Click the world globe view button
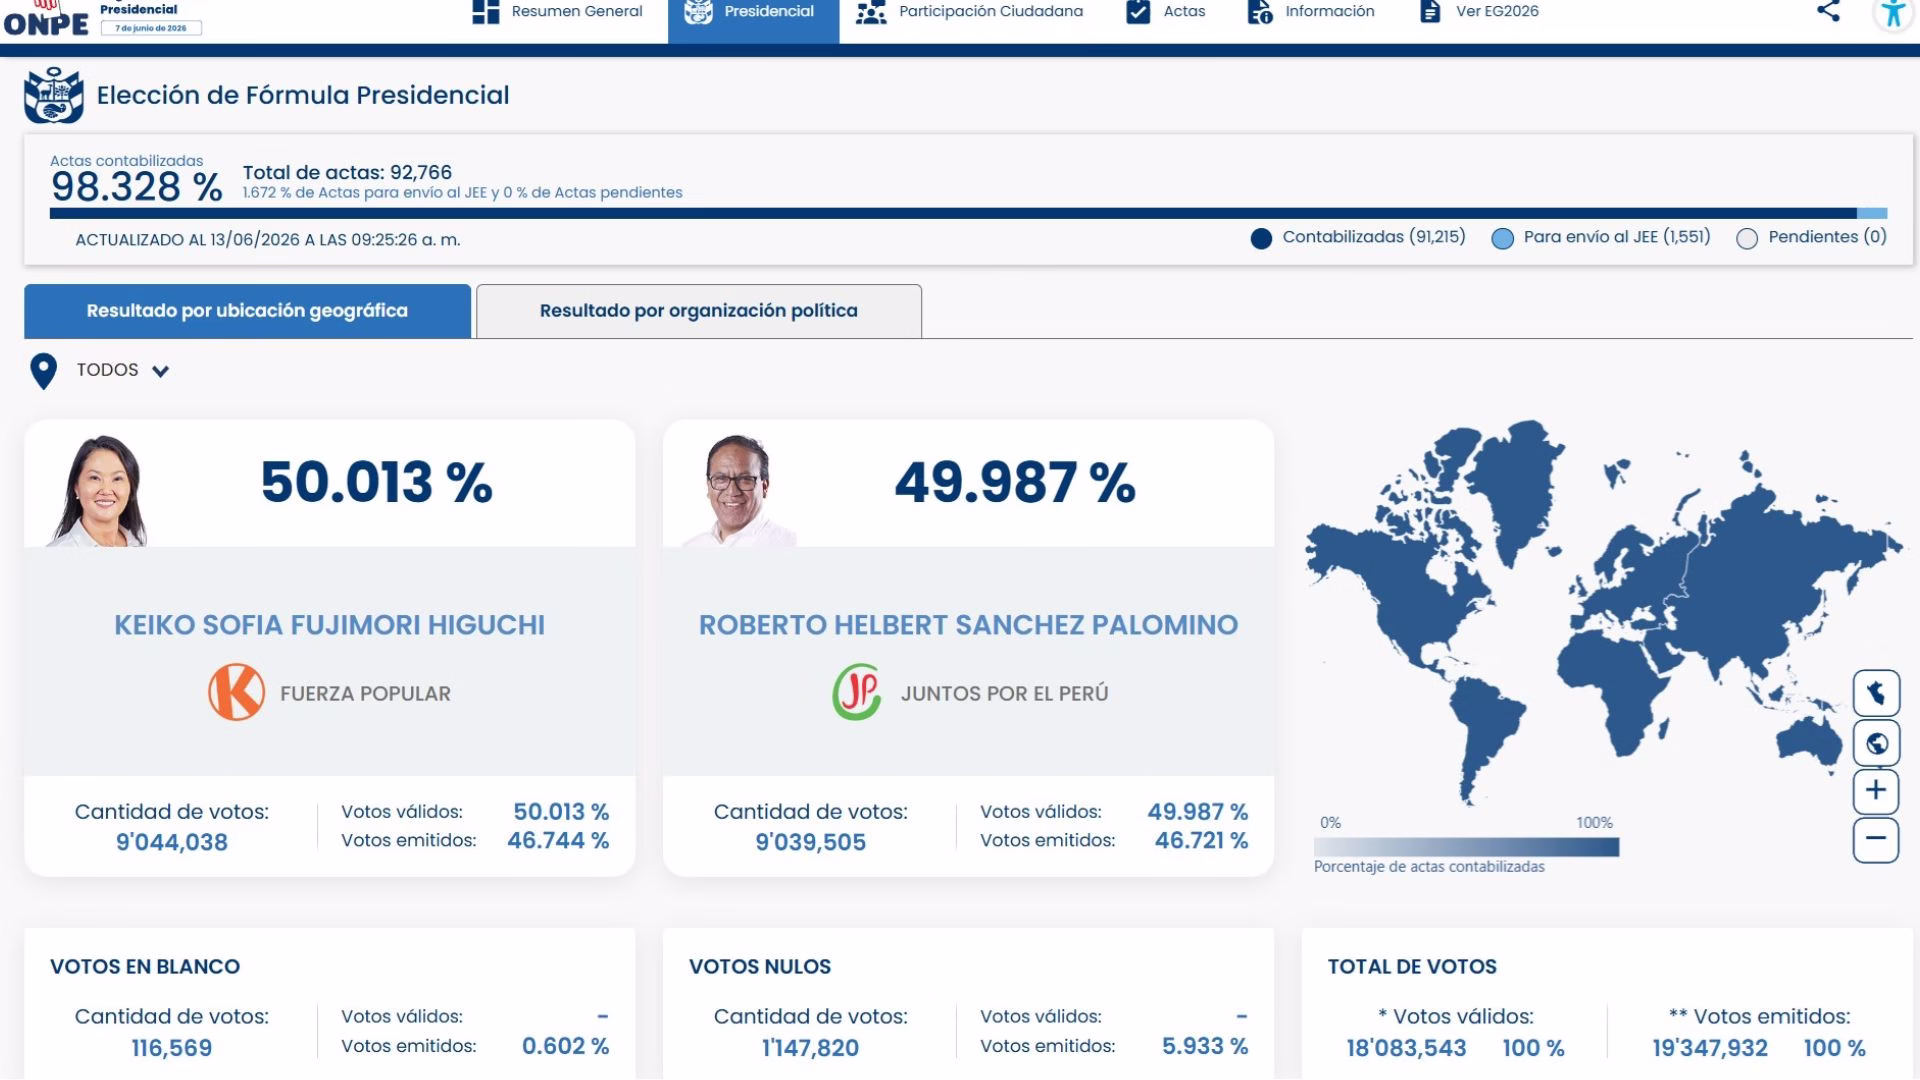 coord(1876,743)
